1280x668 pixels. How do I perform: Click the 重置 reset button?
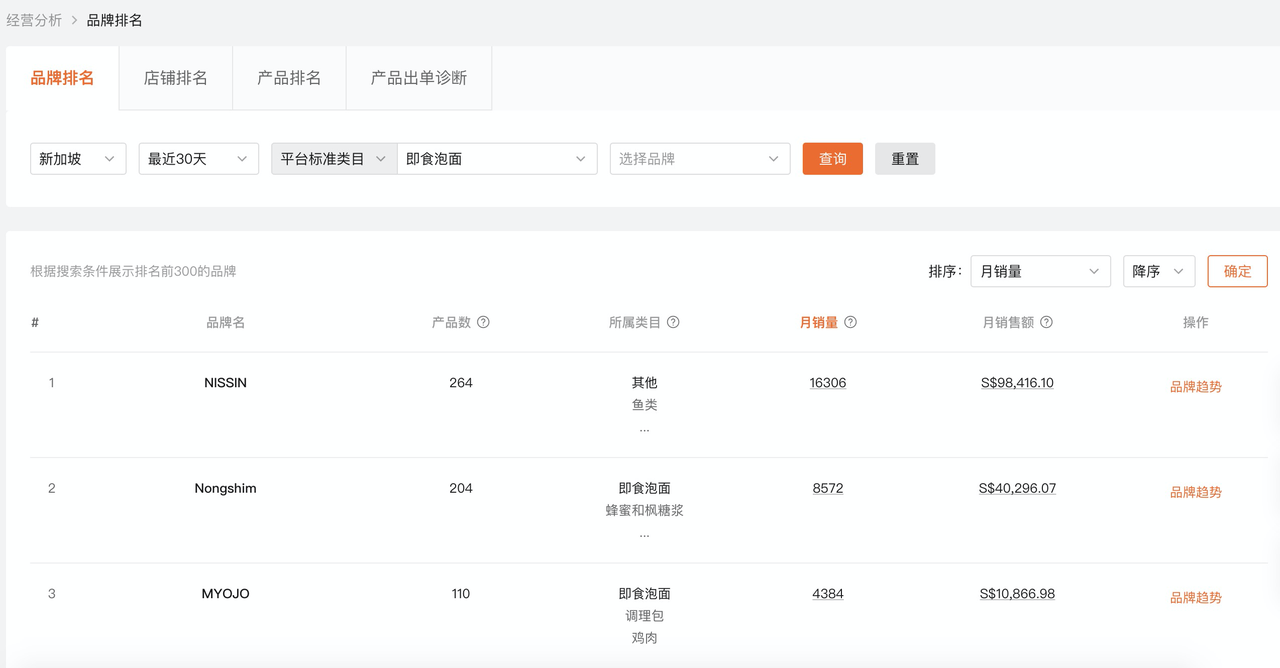(905, 159)
